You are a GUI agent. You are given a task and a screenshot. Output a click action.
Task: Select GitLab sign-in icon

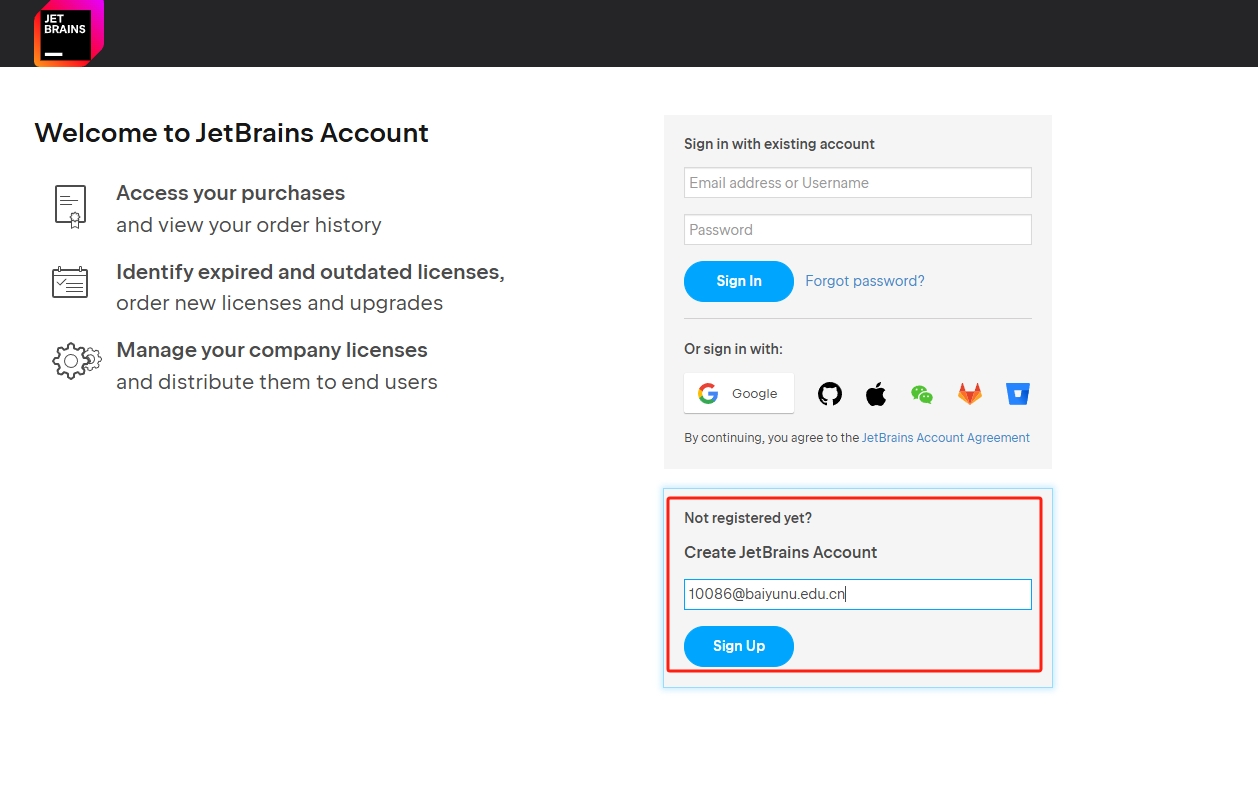click(x=970, y=394)
